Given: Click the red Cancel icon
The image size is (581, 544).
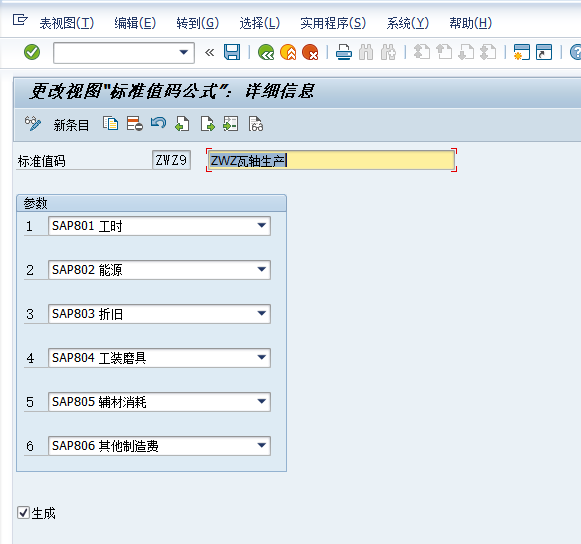Looking at the screenshot, I should click(x=310, y=52).
